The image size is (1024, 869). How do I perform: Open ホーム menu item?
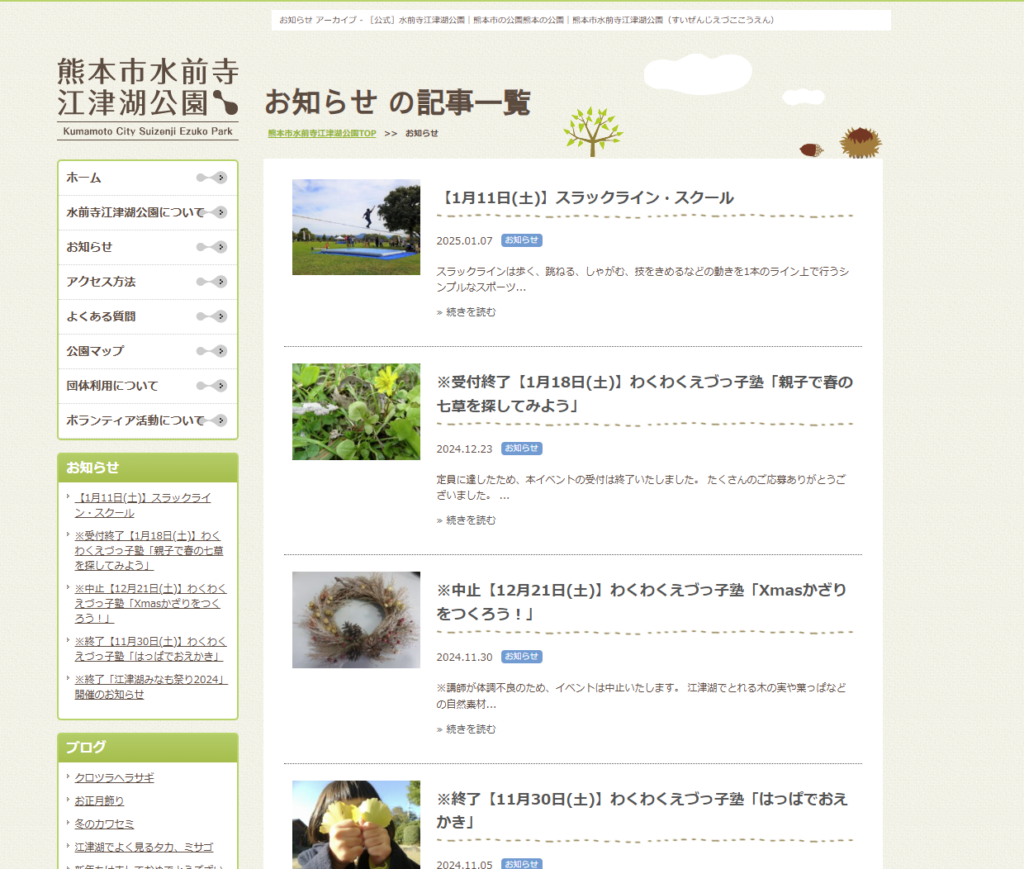coord(148,178)
